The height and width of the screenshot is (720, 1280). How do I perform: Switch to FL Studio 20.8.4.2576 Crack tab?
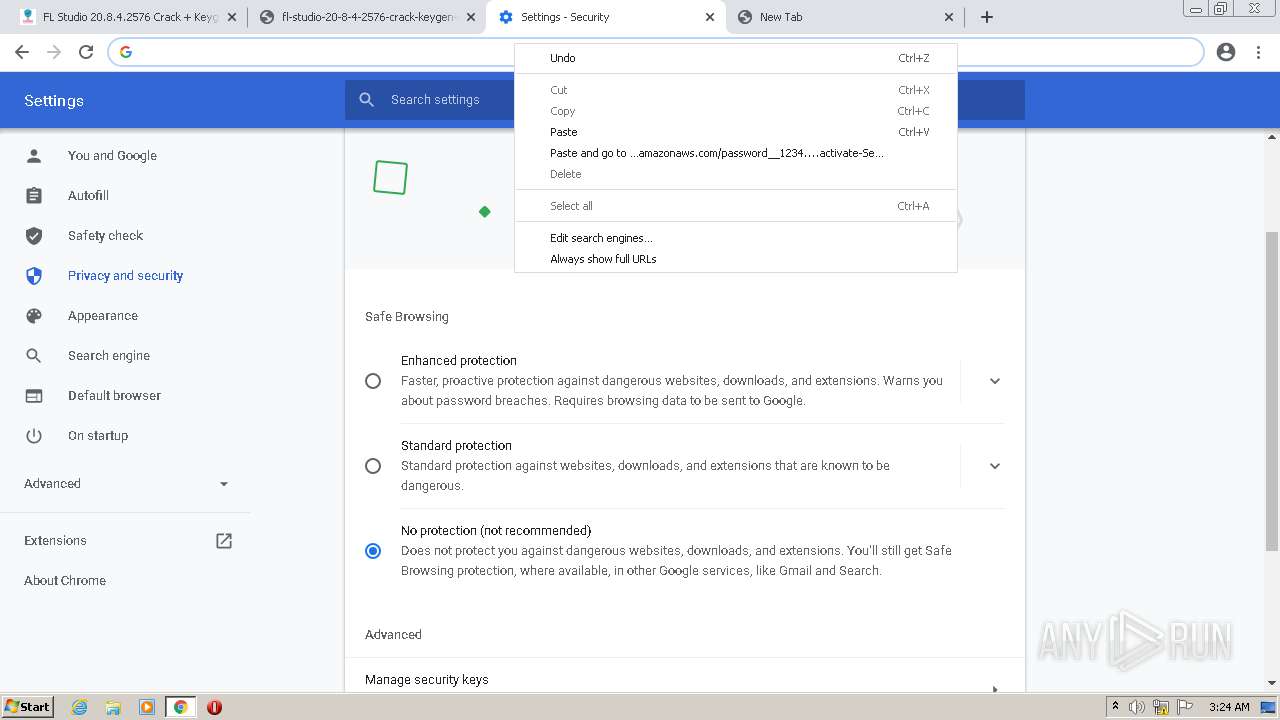tap(125, 17)
